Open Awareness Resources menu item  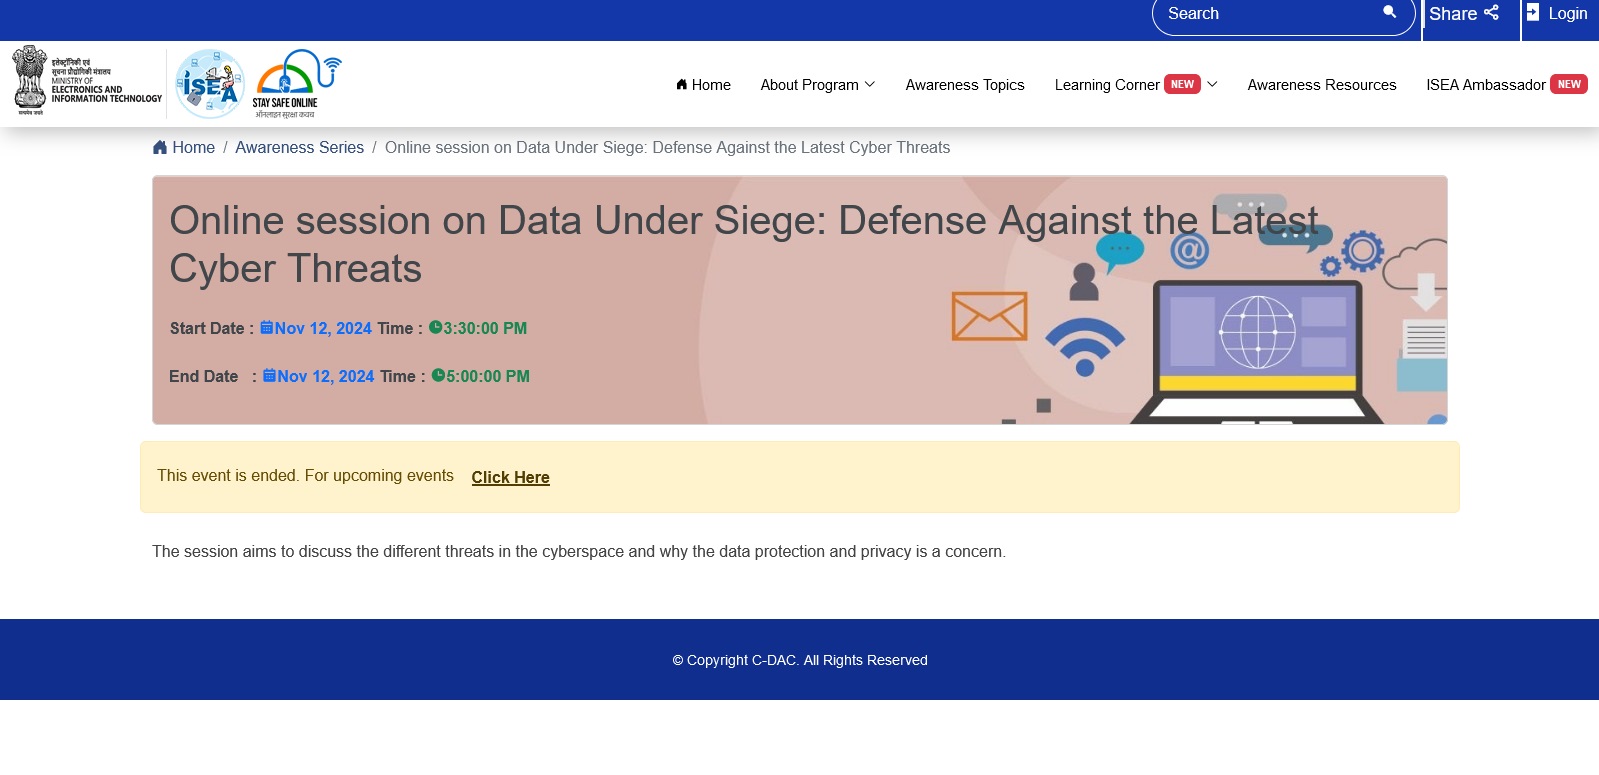coord(1321,85)
